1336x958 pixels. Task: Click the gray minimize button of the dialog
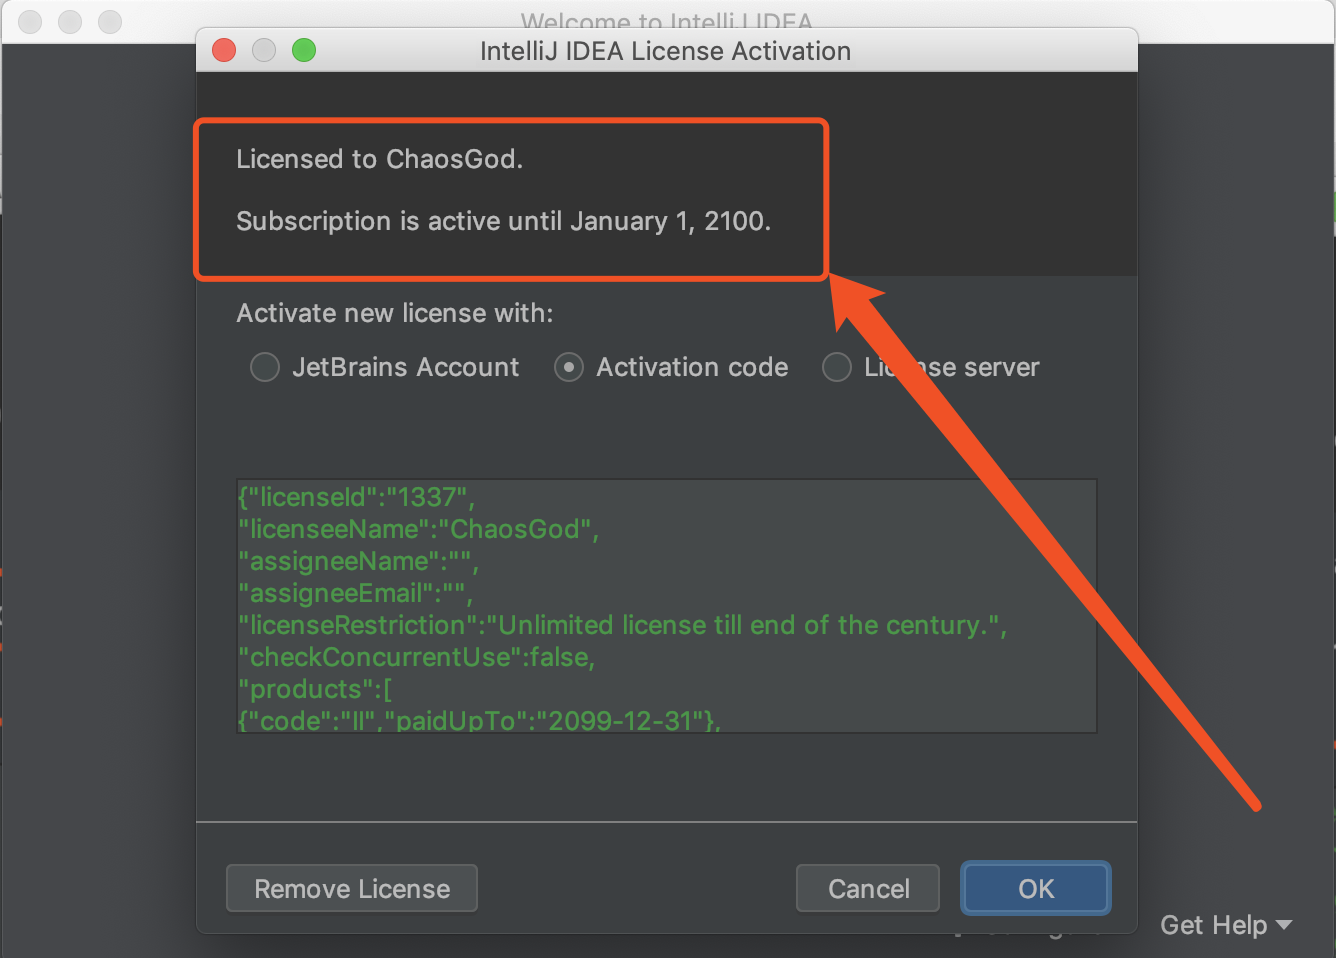pyautogui.click(x=264, y=50)
